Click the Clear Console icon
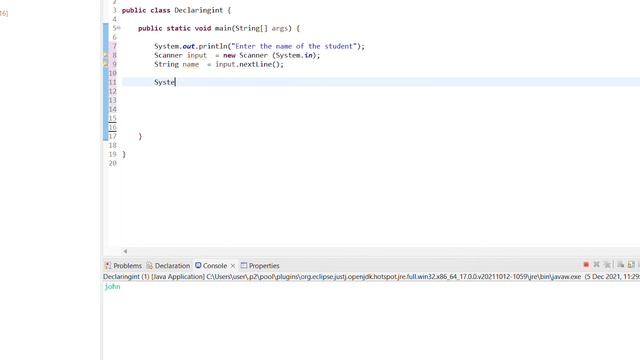640x360 pixels. click(620, 265)
